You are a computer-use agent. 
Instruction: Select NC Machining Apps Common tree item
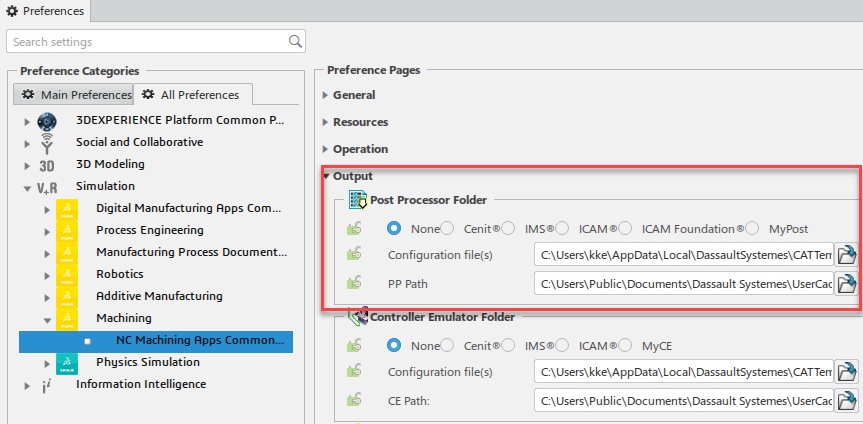(156, 341)
